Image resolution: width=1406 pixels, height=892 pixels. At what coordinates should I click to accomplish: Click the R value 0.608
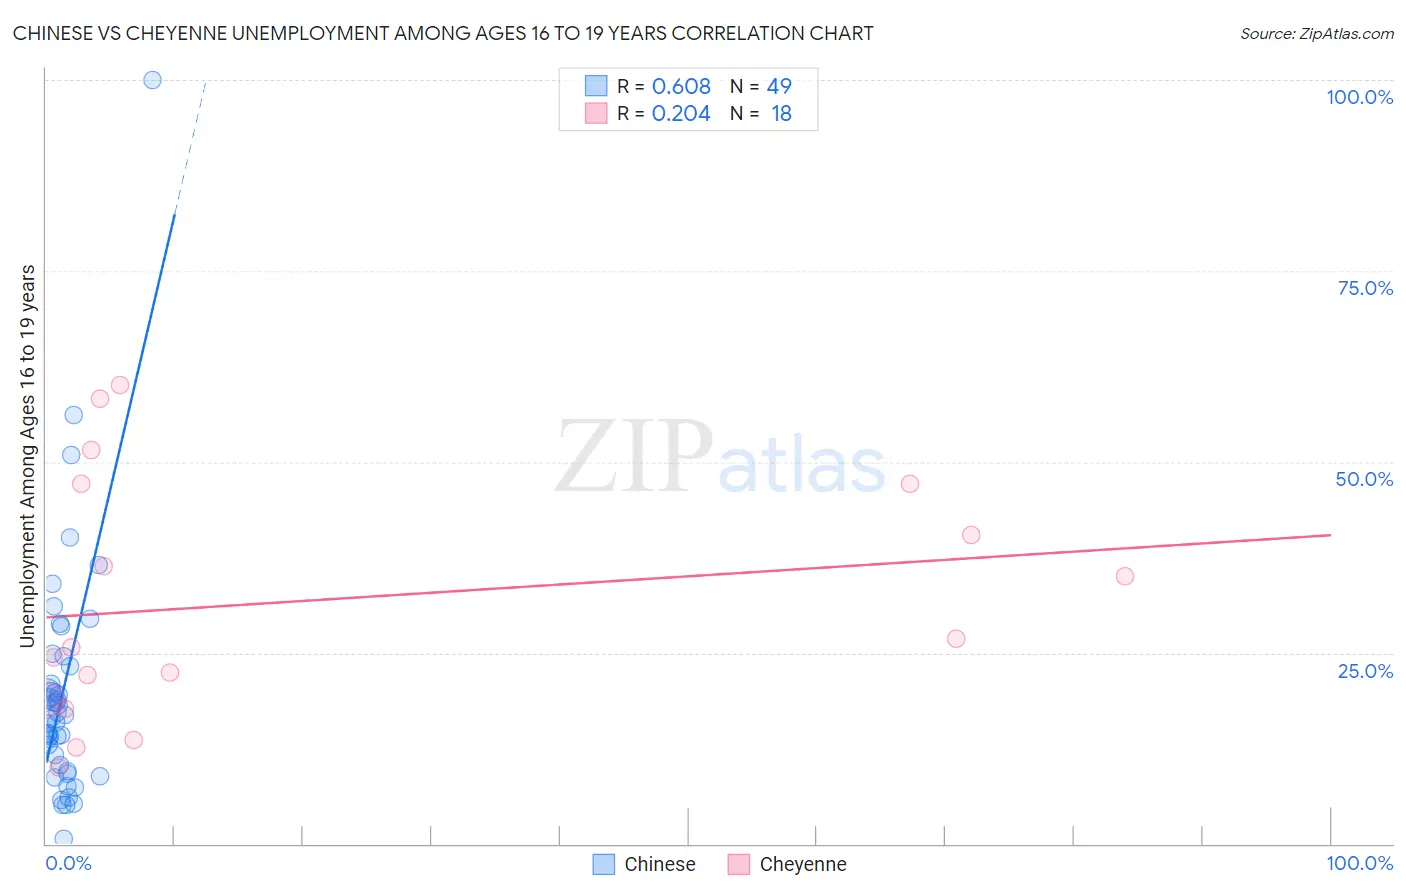click(681, 86)
